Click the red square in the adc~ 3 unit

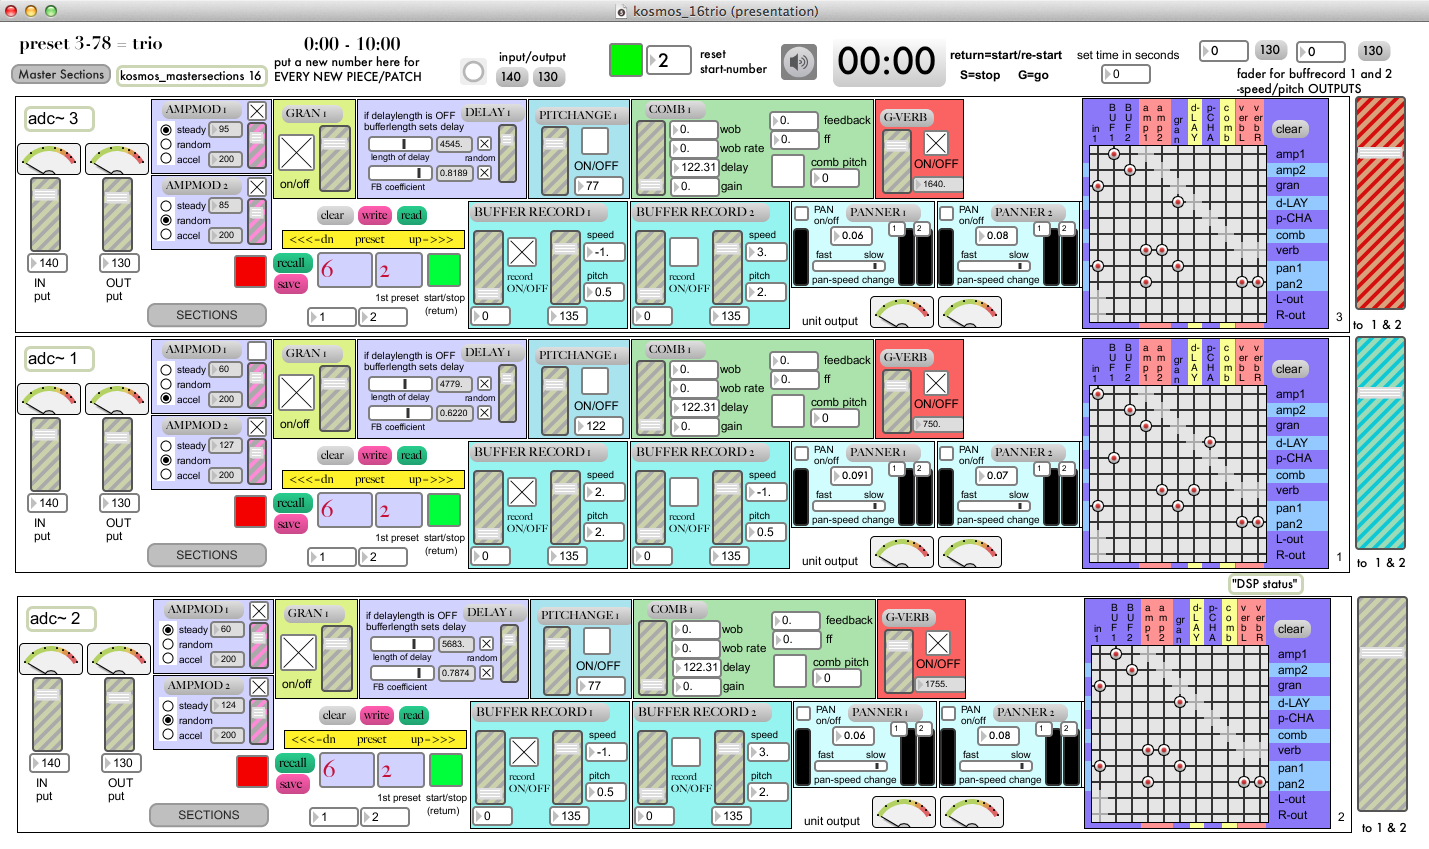pyautogui.click(x=250, y=271)
